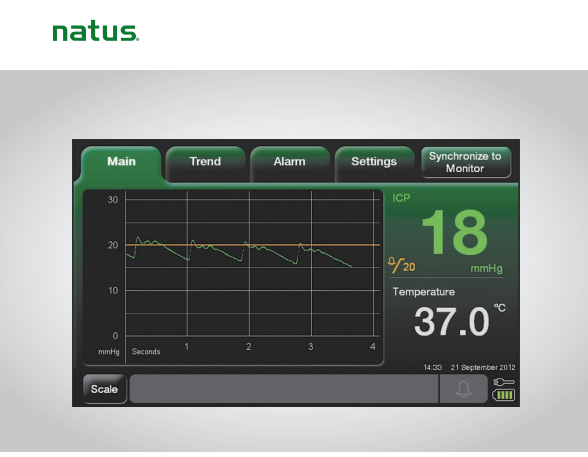The width and height of the screenshot is (588, 457).
Task: Click the 14:33 time display
Action: 433,367
